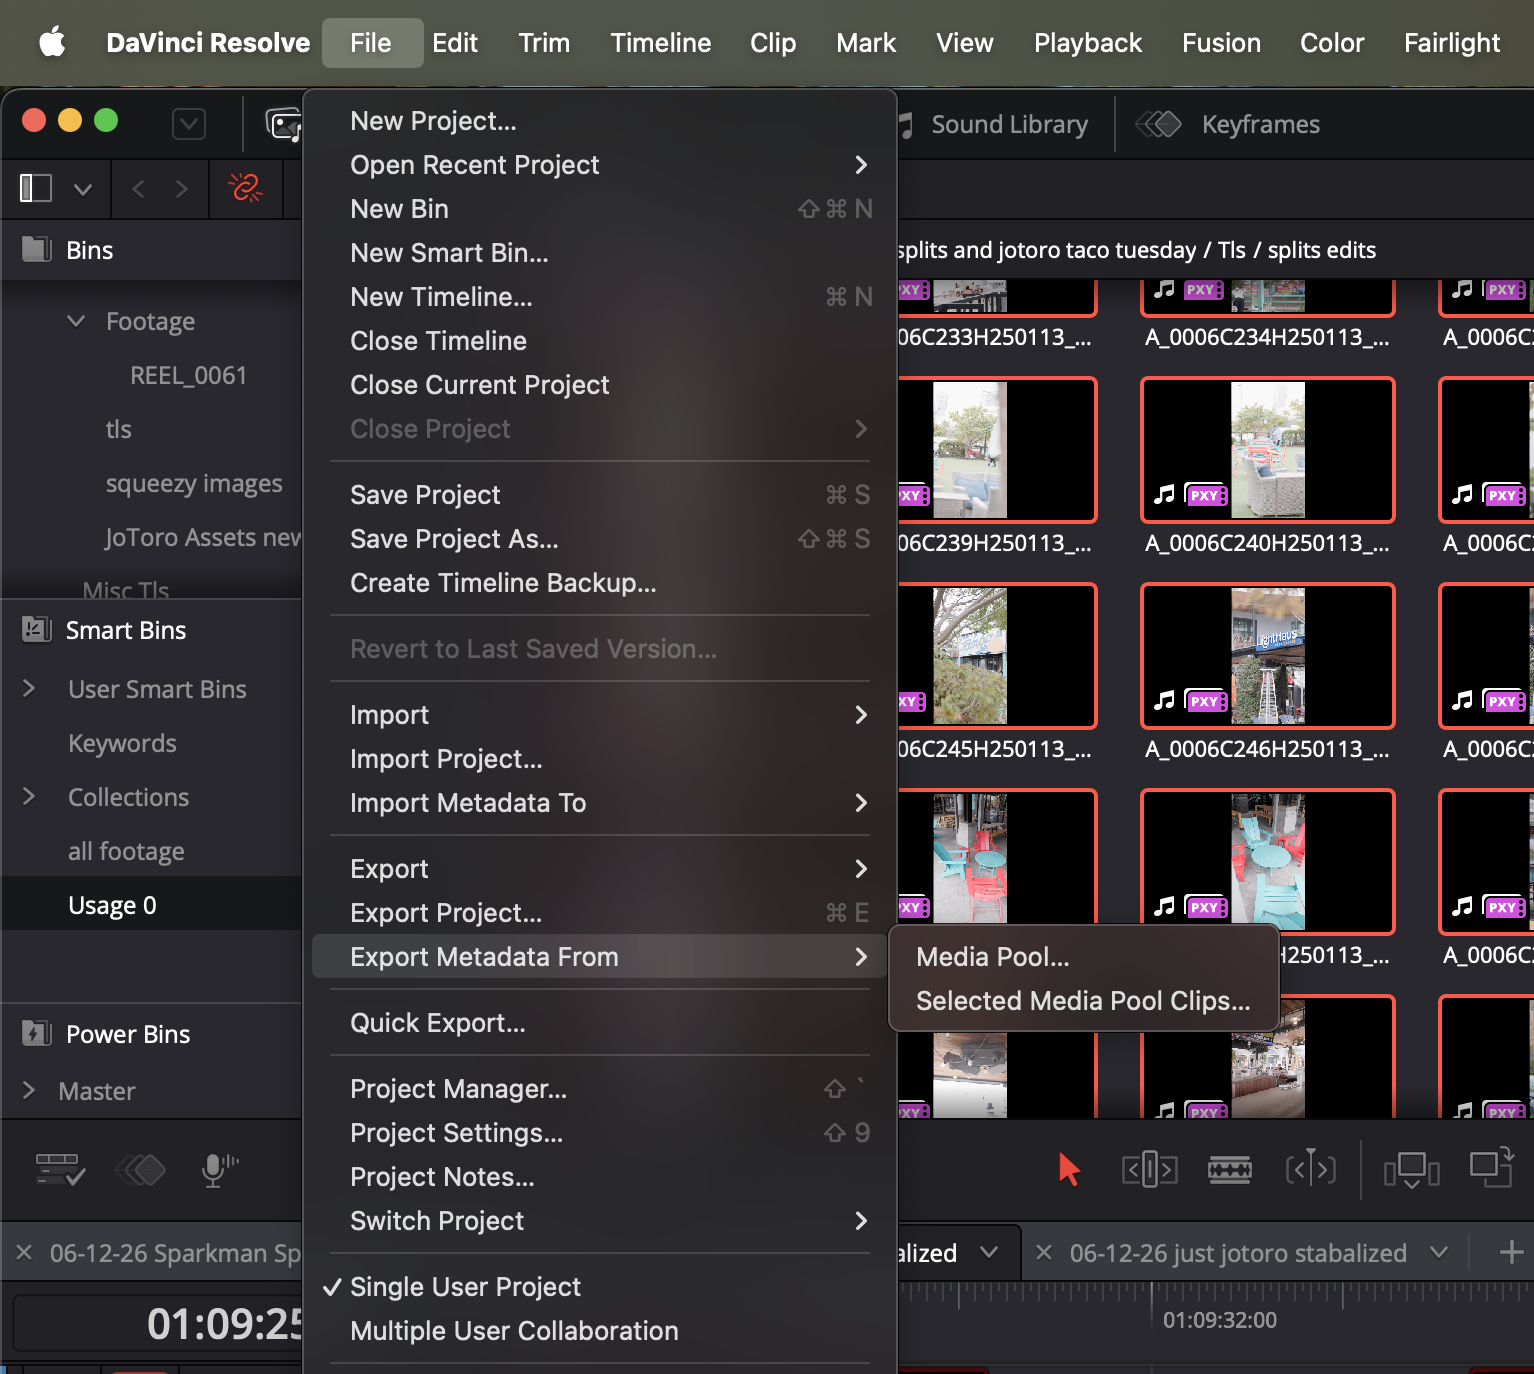Toggle the red link selection icon
The image size is (1534, 1374).
(245, 188)
